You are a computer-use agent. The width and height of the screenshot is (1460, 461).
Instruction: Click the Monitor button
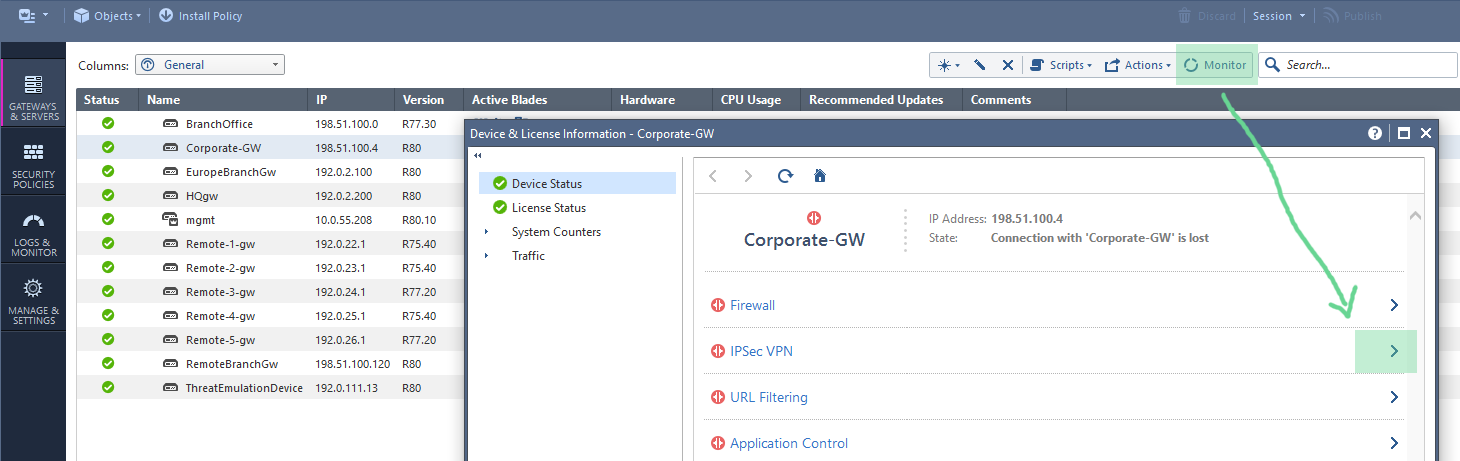click(x=1215, y=65)
